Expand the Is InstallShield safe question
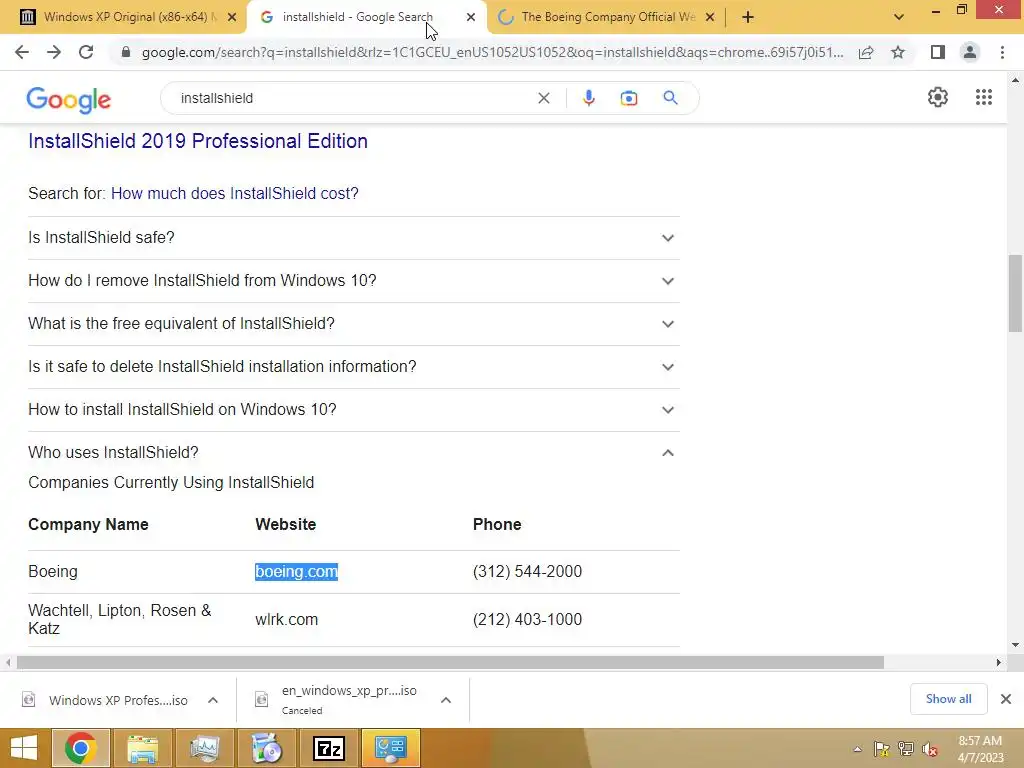Image resolution: width=1024 pixels, height=768 pixels. (x=353, y=238)
